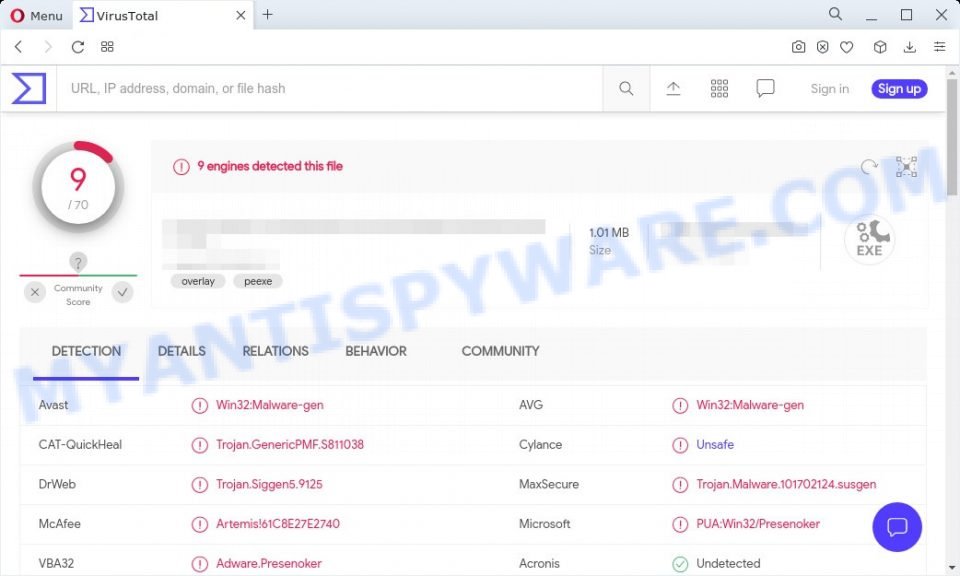Click the browser back arrow
960x576 pixels.
pos(18,47)
